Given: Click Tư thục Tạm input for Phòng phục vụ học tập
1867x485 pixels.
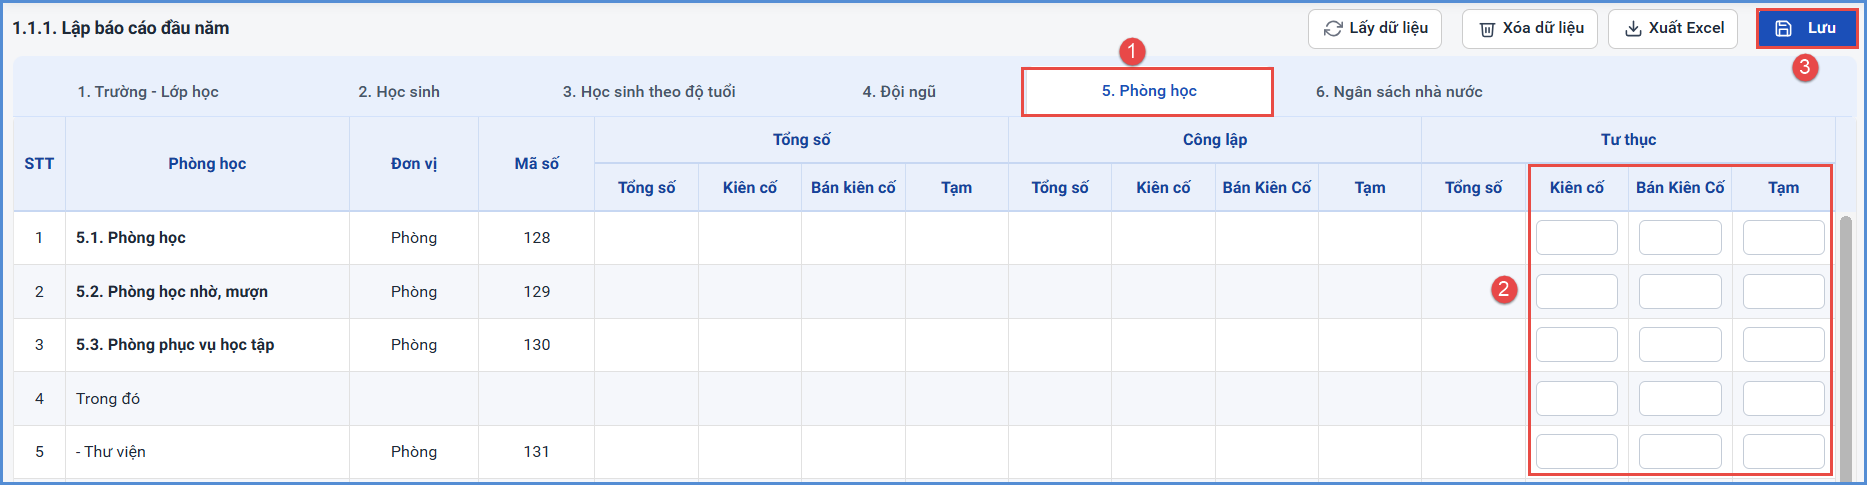Looking at the screenshot, I should (1783, 345).
